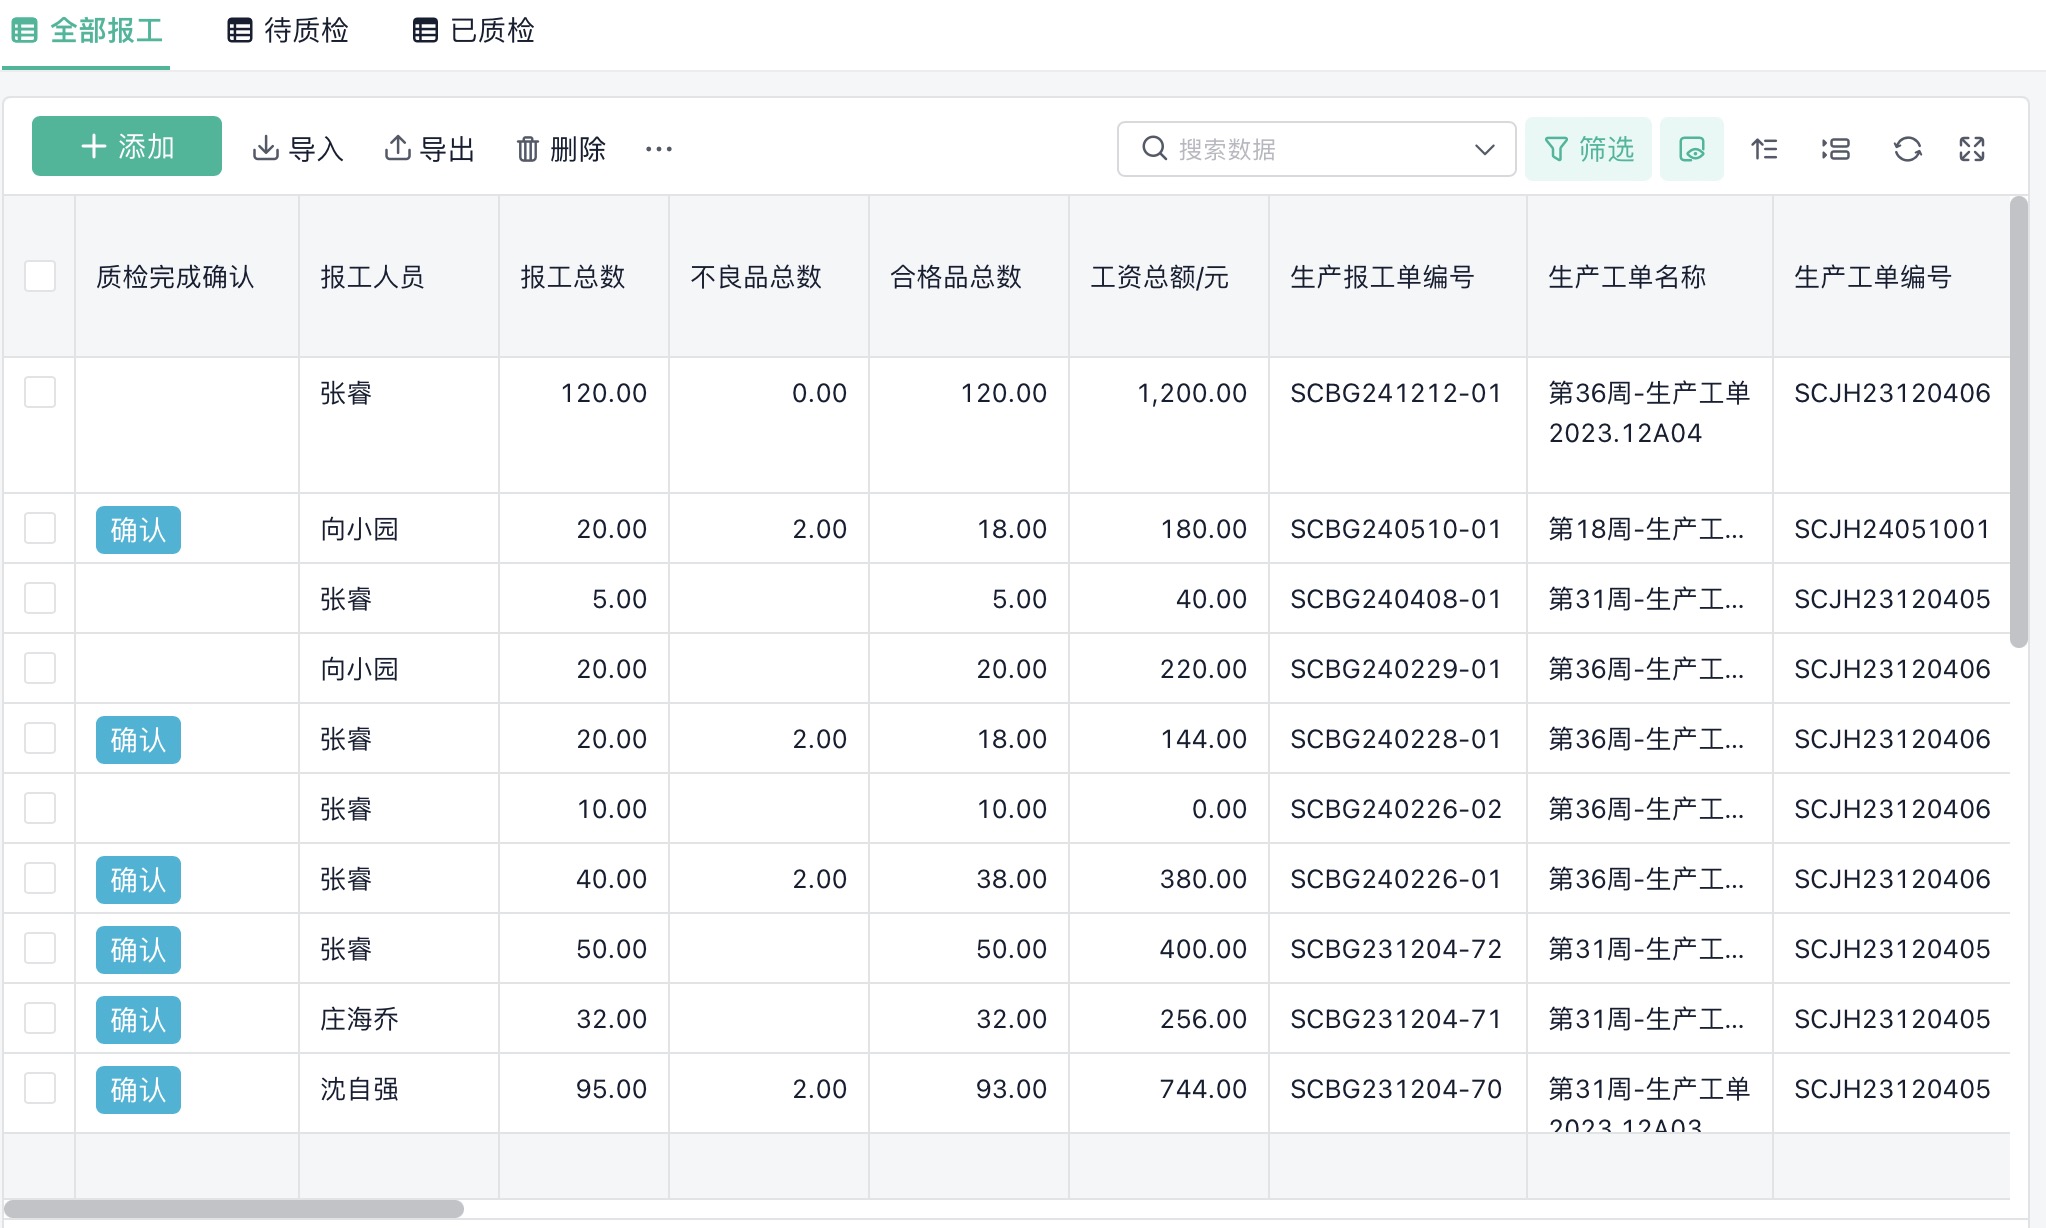Select the row SCBG241212-01 checkbox
Image resolution: width=2046 pixels, height=1228 pixels.
tap(40, 392)
